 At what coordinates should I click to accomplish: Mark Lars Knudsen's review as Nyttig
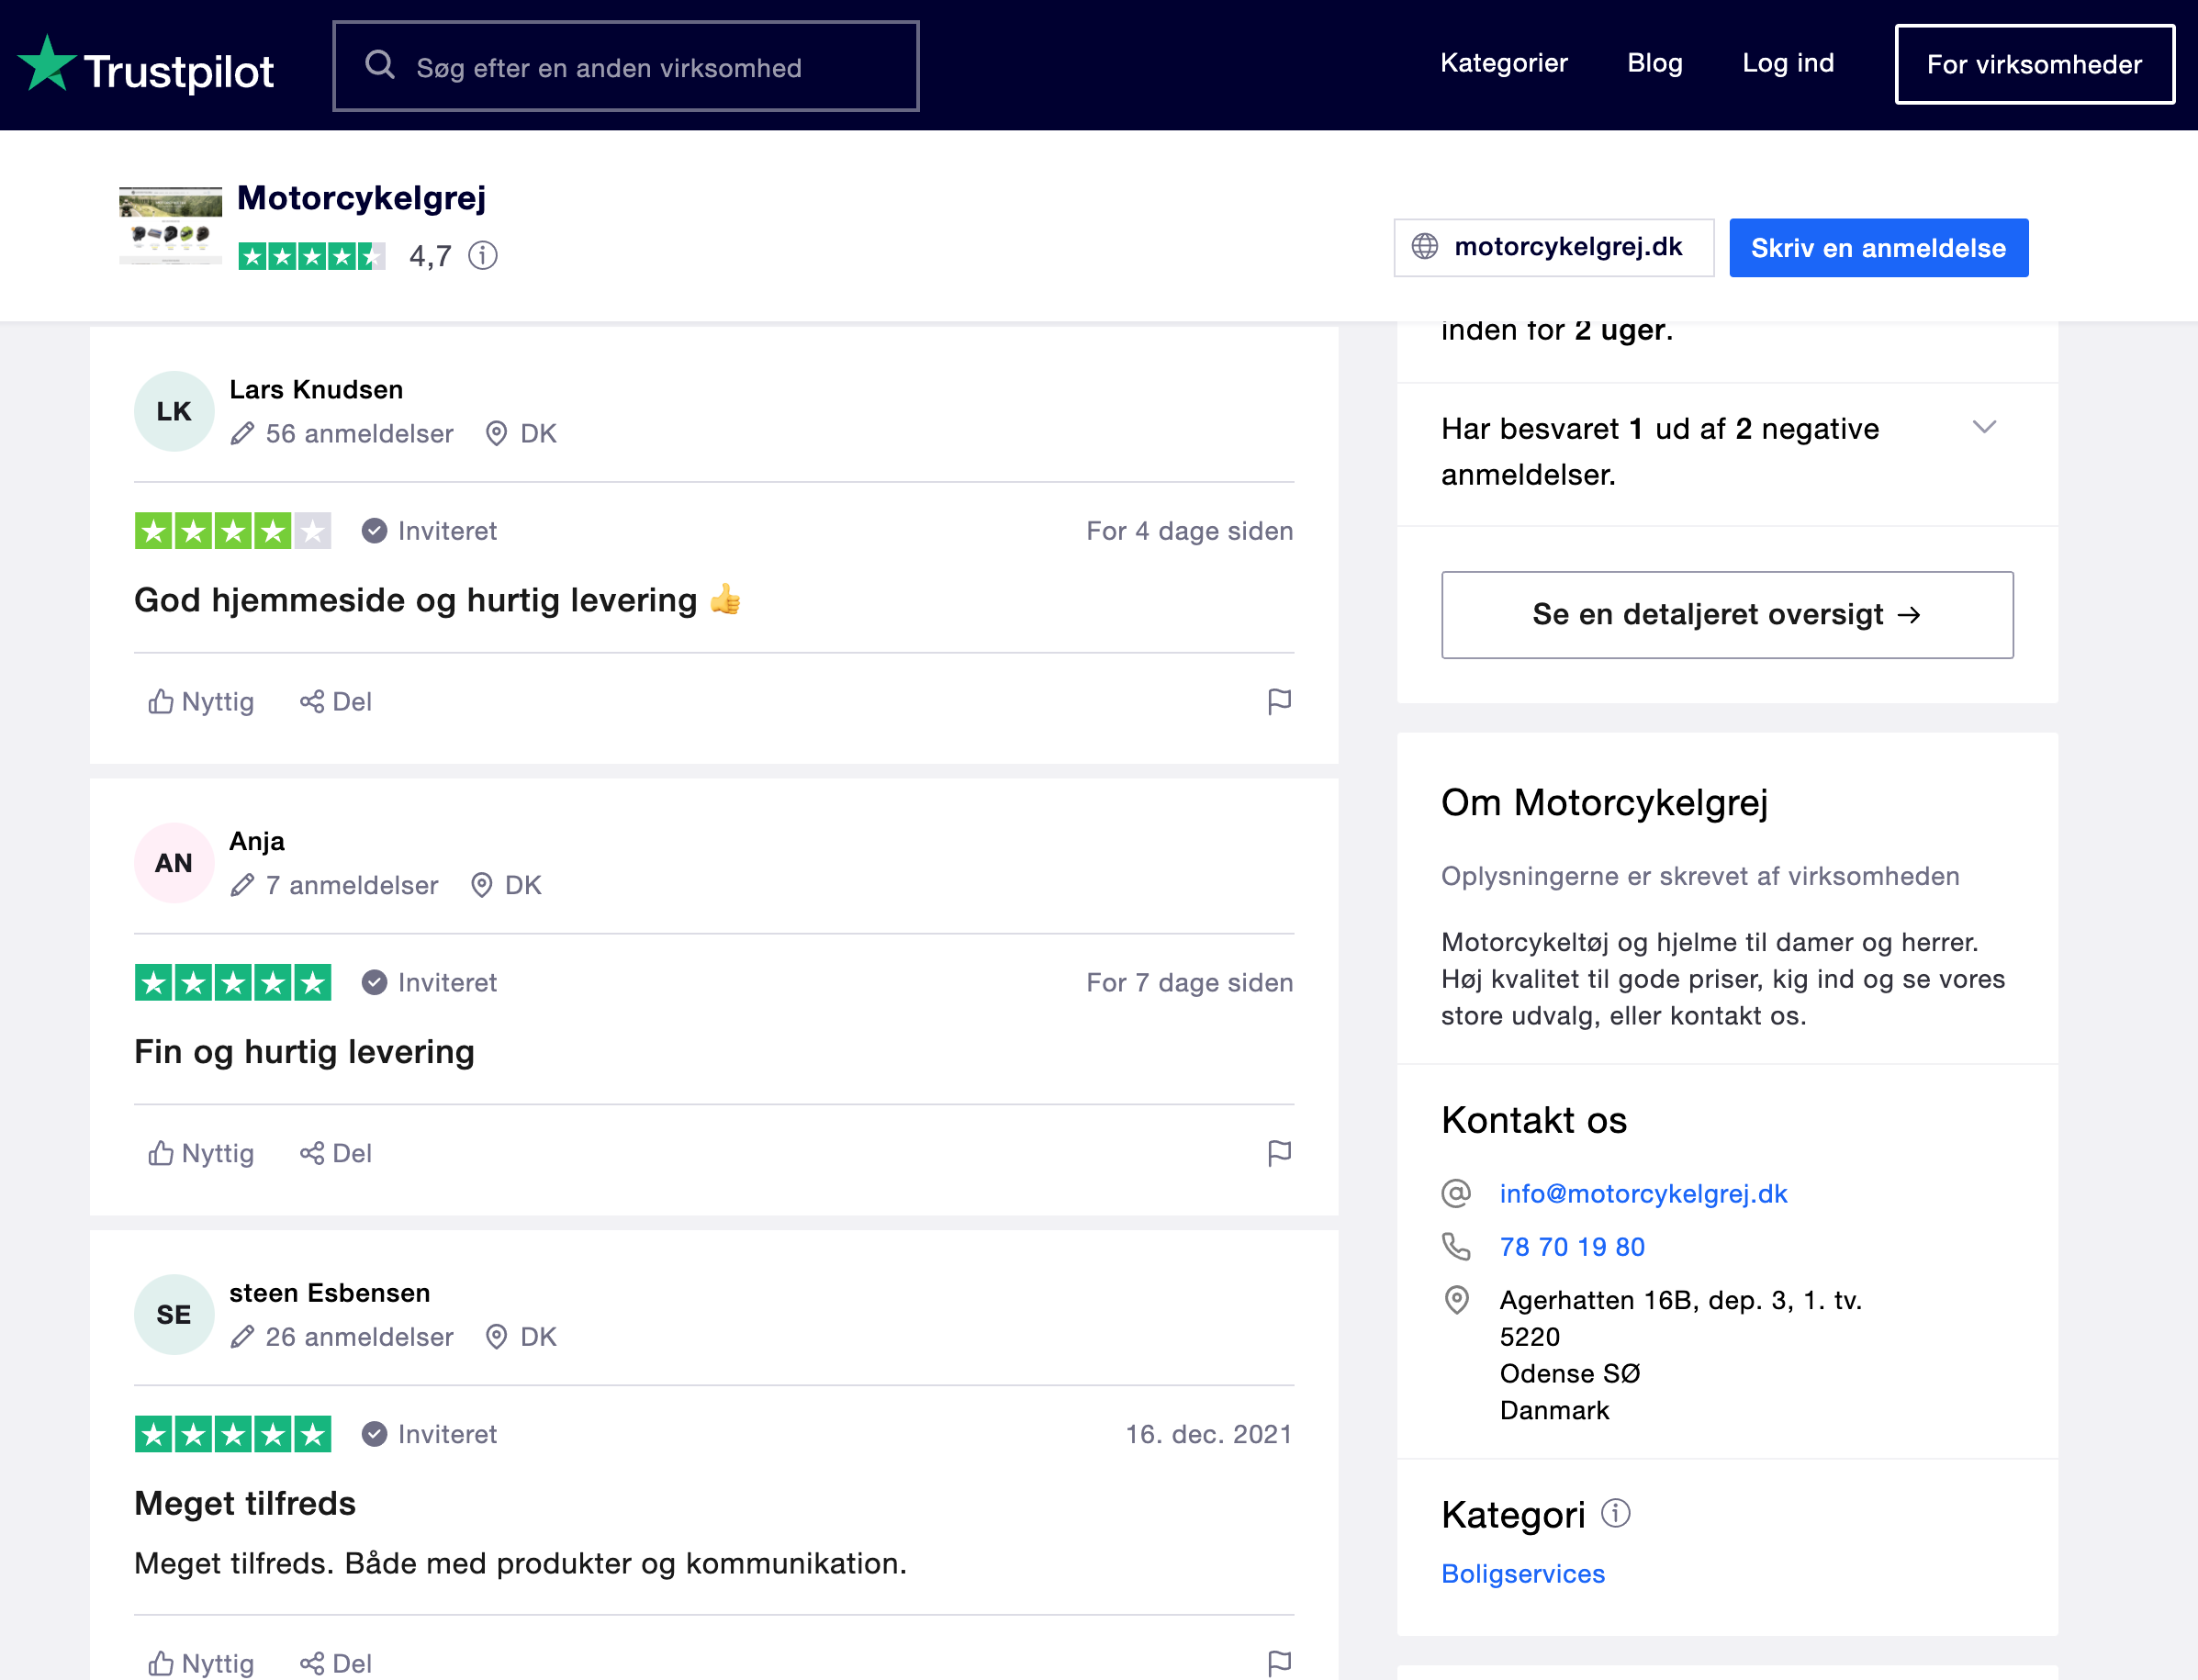pyautogui.click(x=201, y=702)
